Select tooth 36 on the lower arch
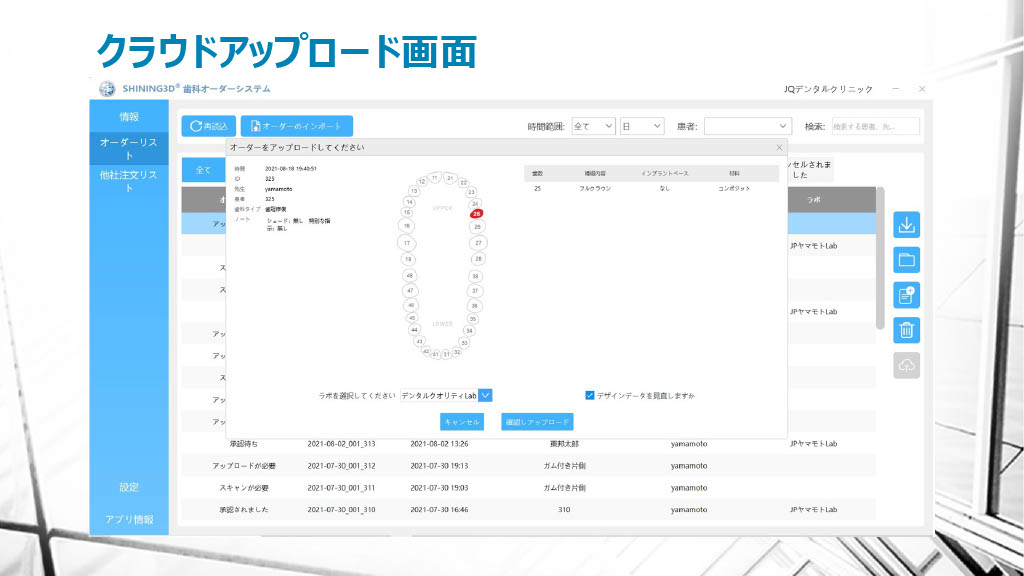Image resolution: width=1024 pixels, height=576 pixels. (x=474, y=305)
